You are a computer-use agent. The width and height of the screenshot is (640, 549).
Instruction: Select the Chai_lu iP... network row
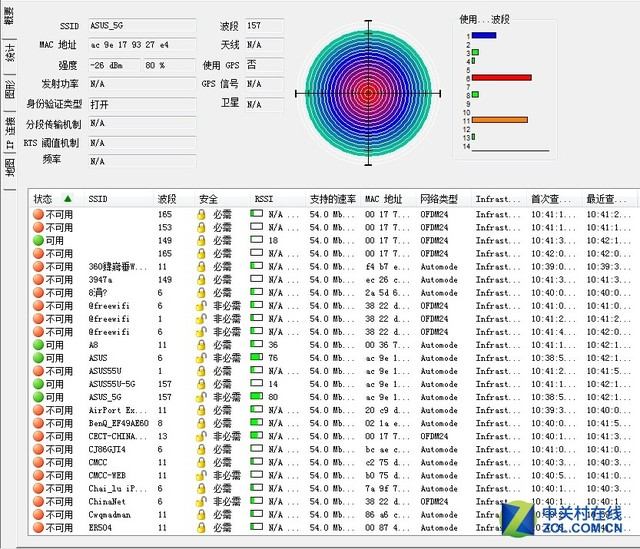333,488
